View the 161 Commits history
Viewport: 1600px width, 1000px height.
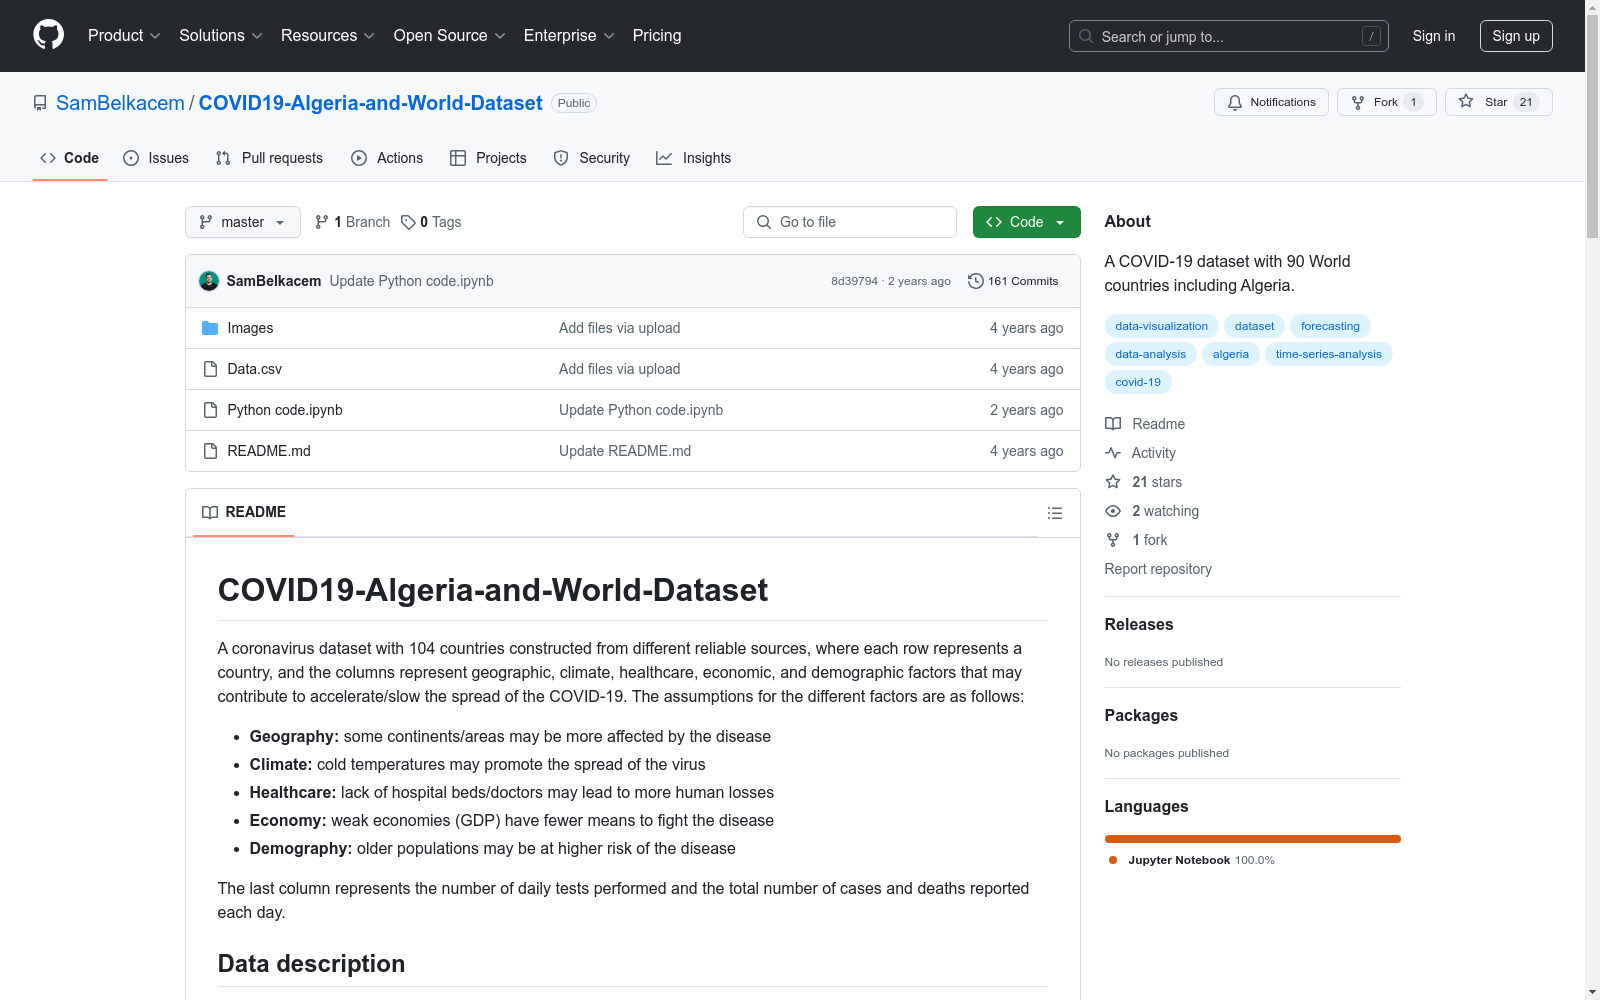pos(1013,281)
